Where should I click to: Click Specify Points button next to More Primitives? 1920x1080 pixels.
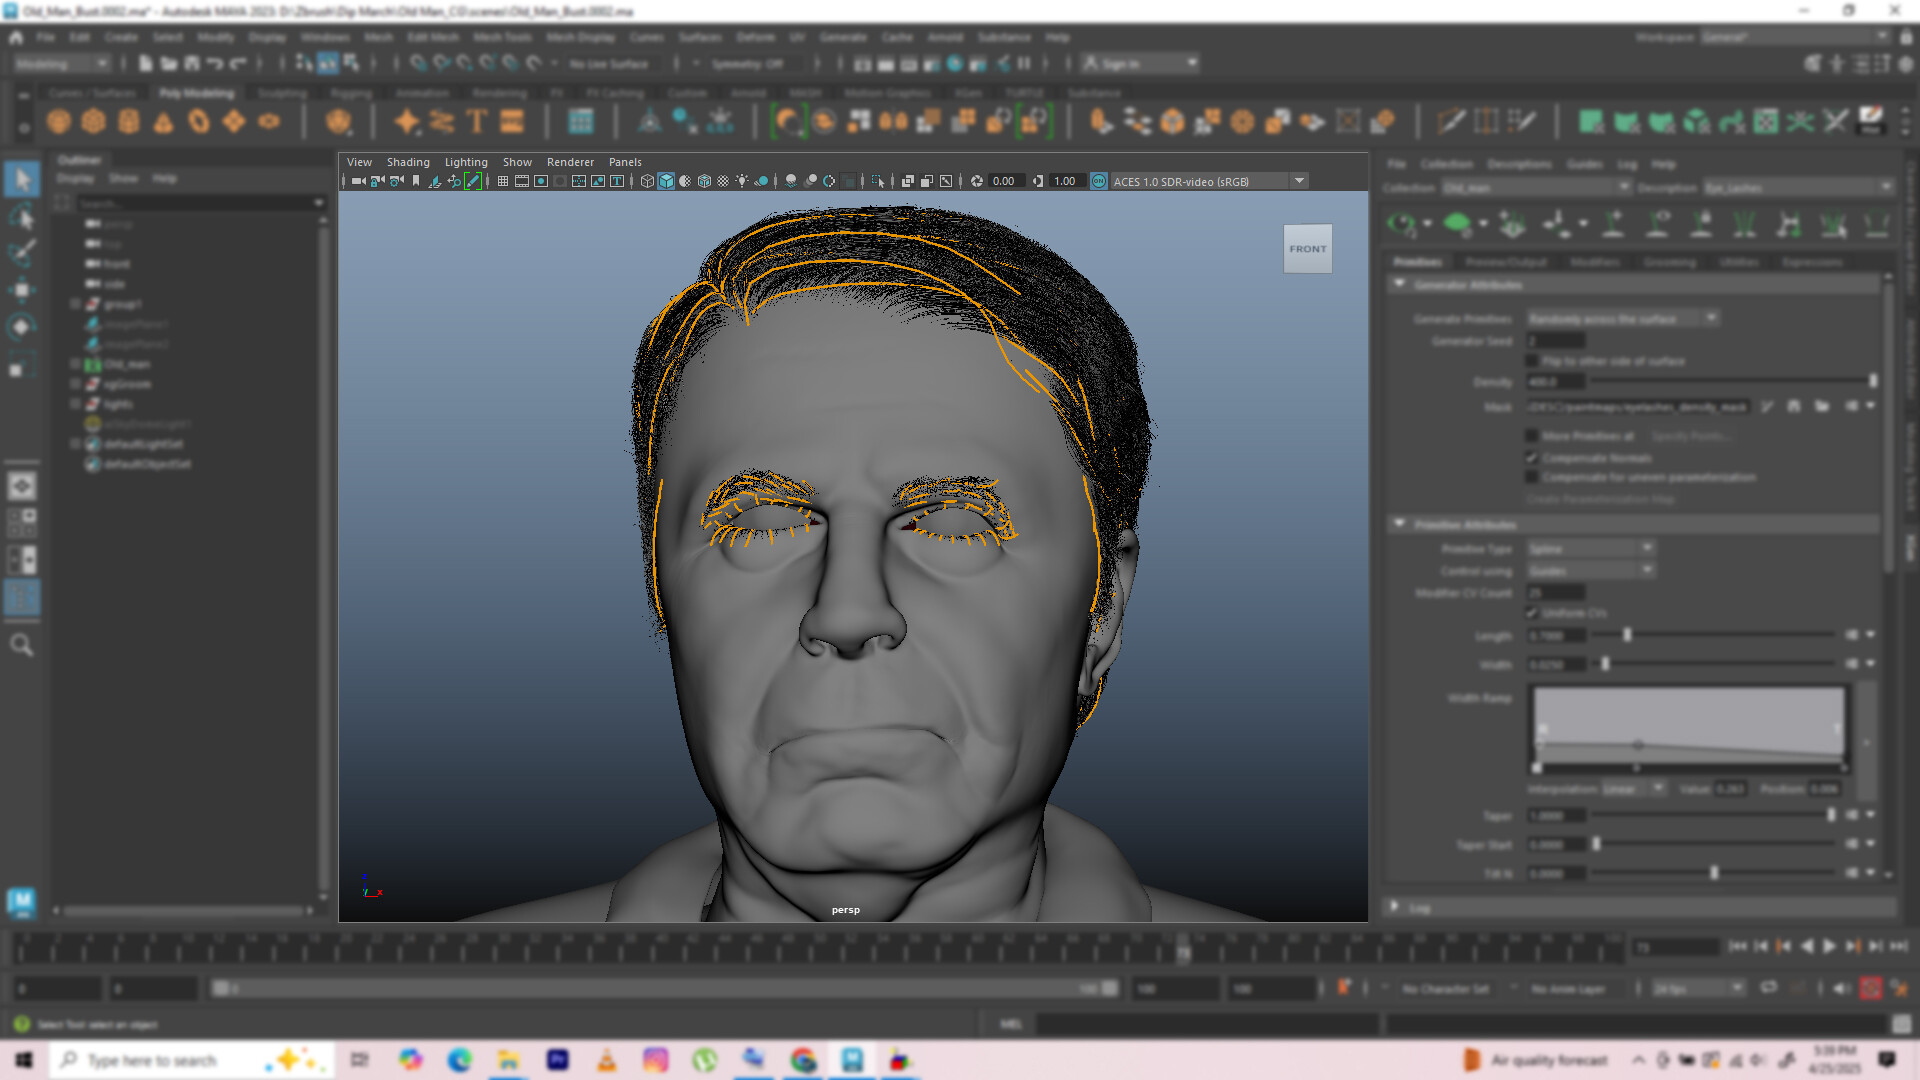pos(1691,436)
